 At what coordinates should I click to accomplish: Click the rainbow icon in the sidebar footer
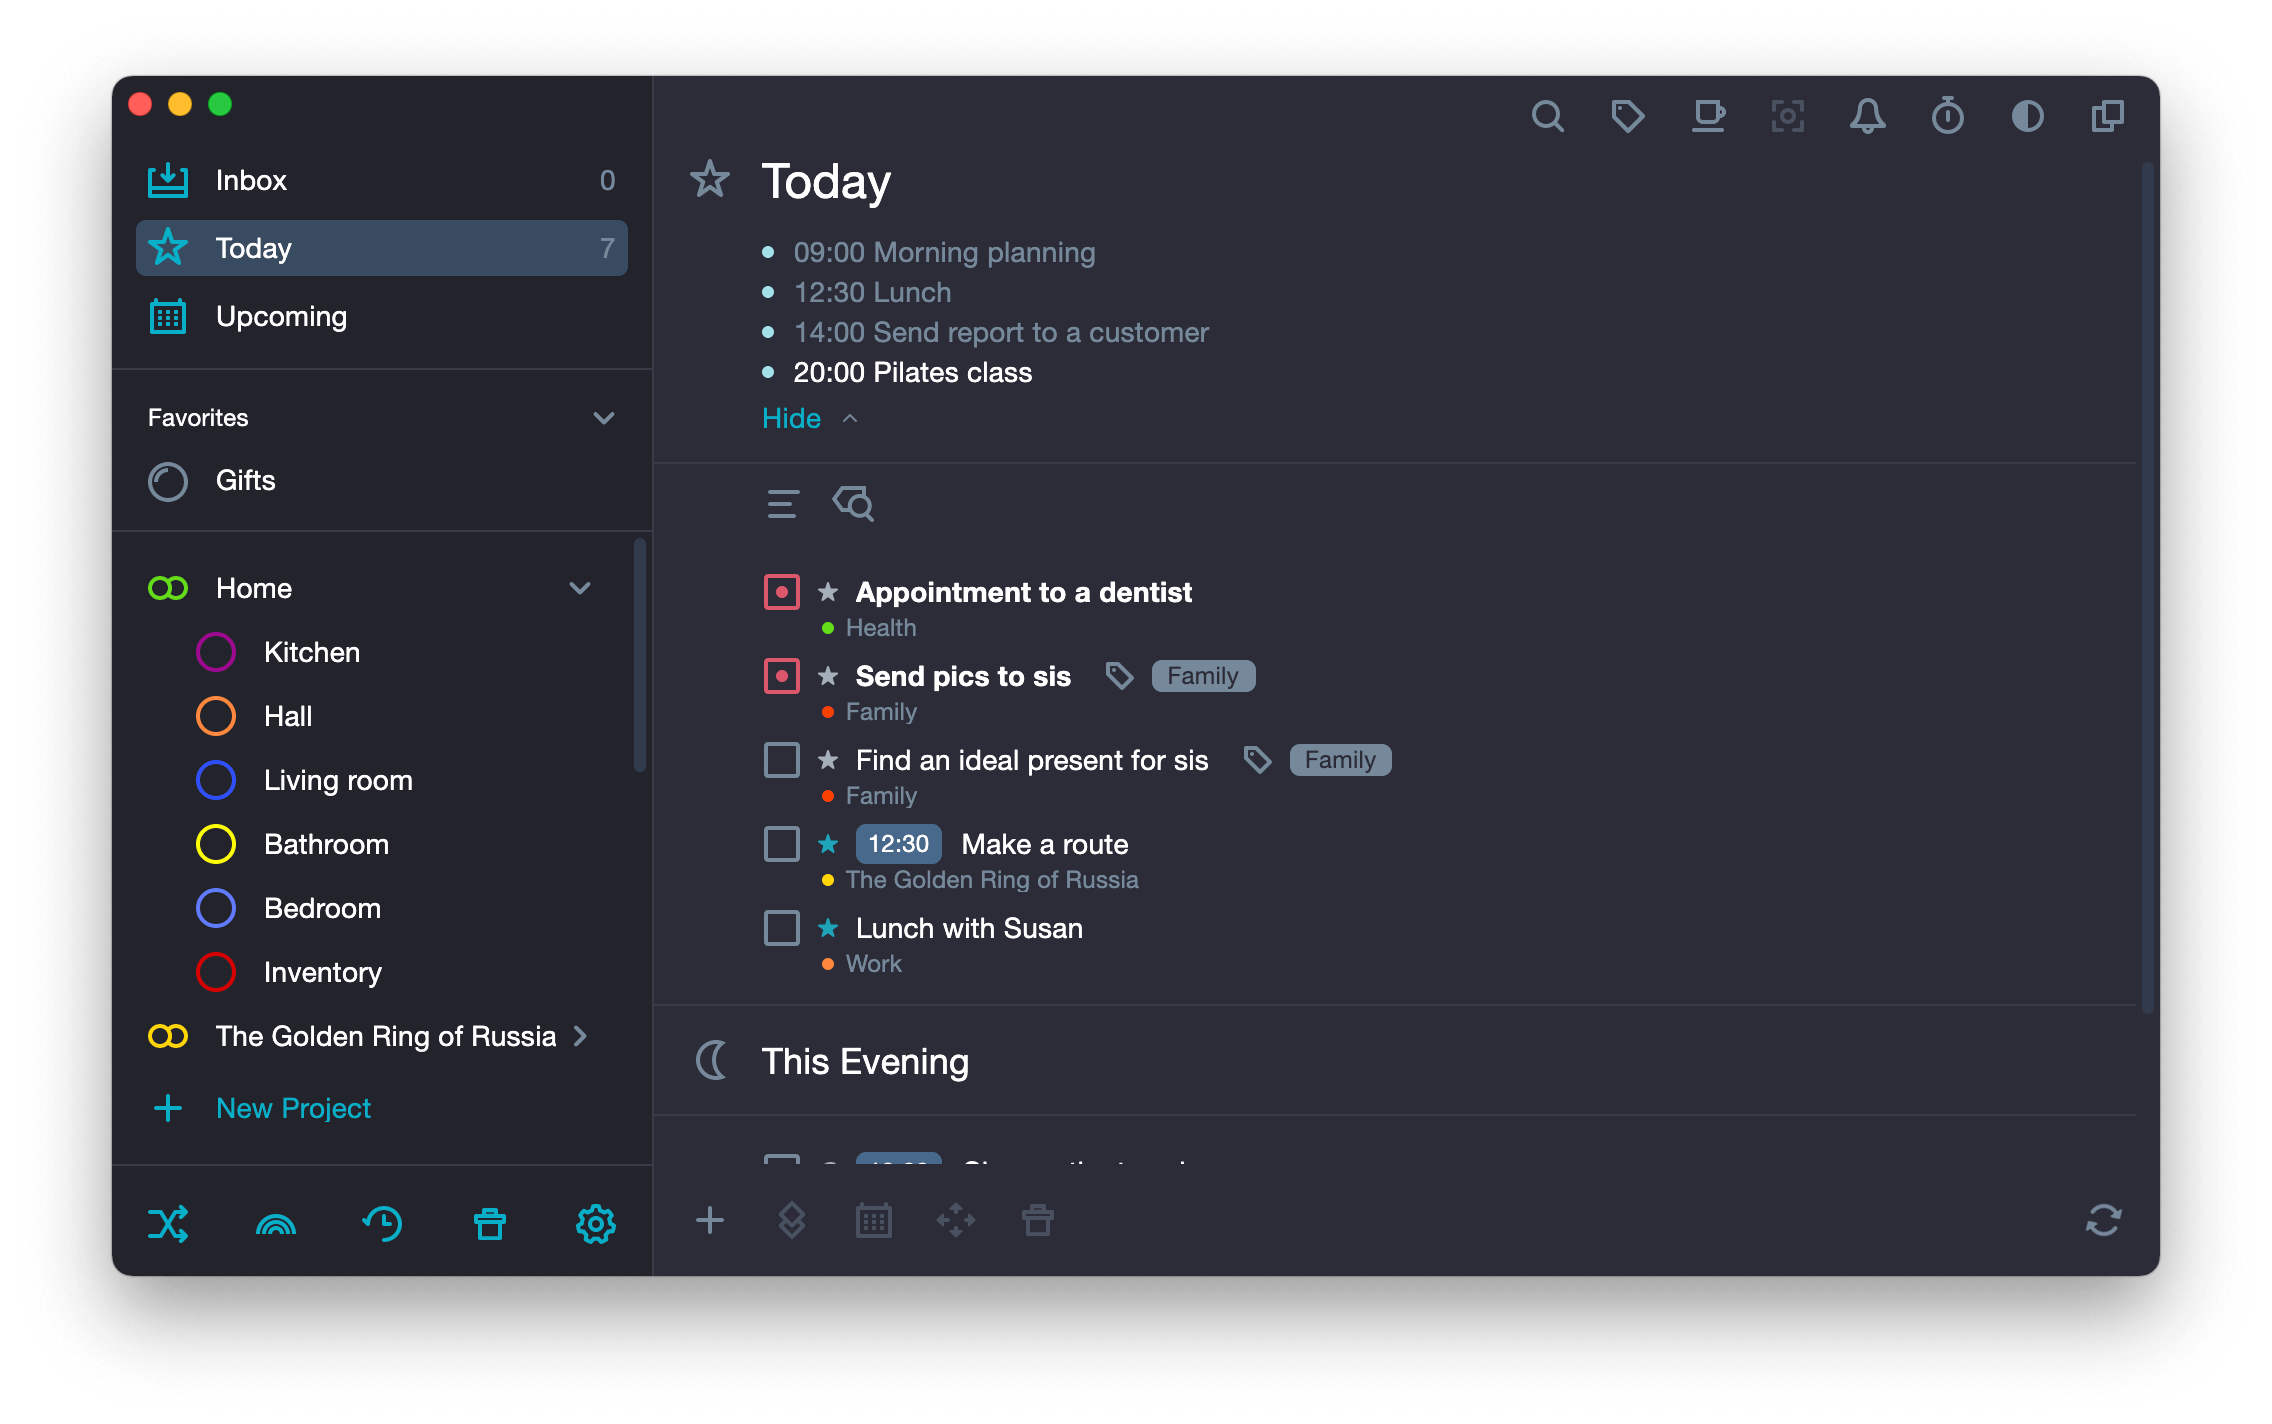[x=276, y=1224]
